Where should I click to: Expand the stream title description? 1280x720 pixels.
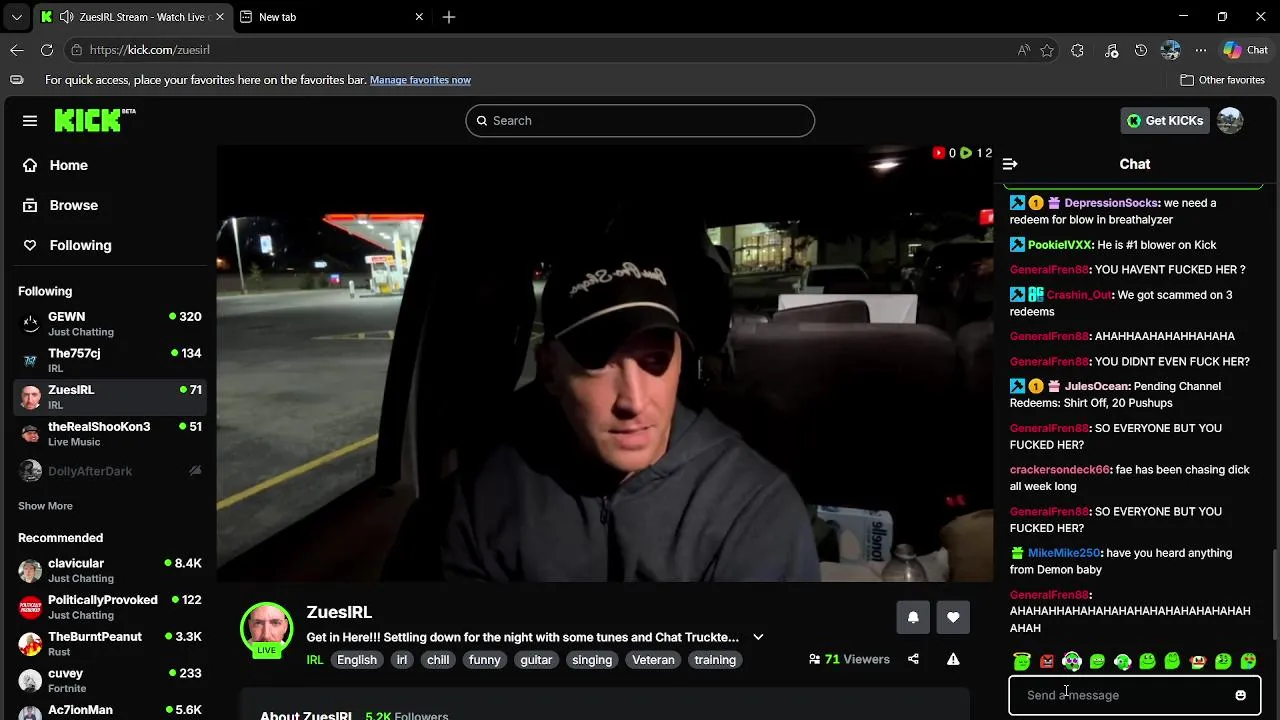758,637
